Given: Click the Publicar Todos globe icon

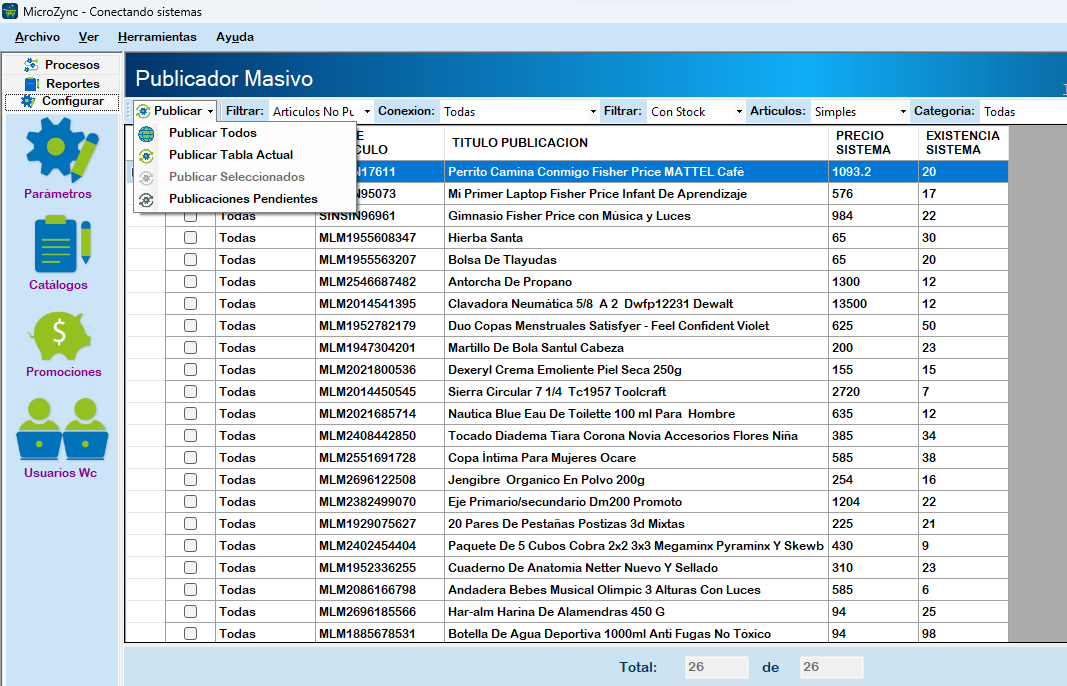Looking at the screenshot, I should [x=147, y=133].
